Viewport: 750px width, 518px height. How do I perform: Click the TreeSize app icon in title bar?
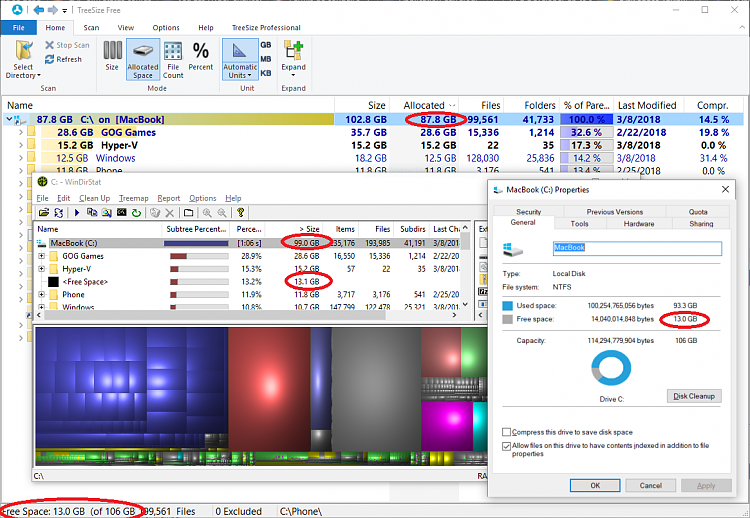click(x=17, y=10)
